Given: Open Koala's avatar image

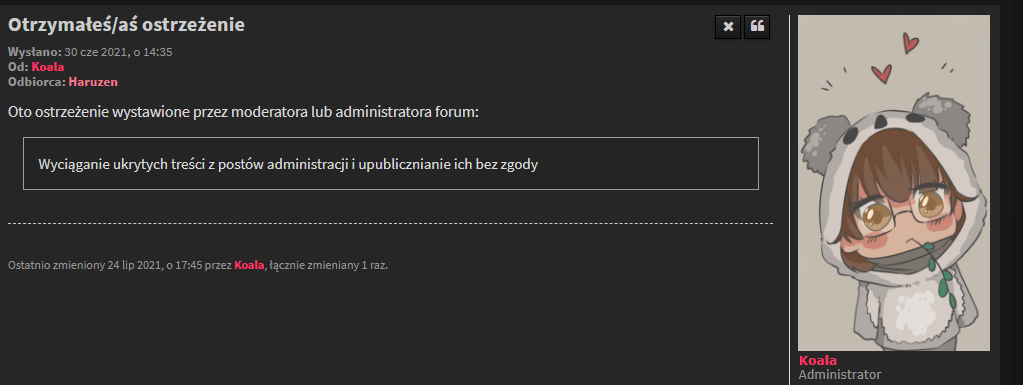Looking at the screenshot, I should pyautogui.click(x=894, y=183).
